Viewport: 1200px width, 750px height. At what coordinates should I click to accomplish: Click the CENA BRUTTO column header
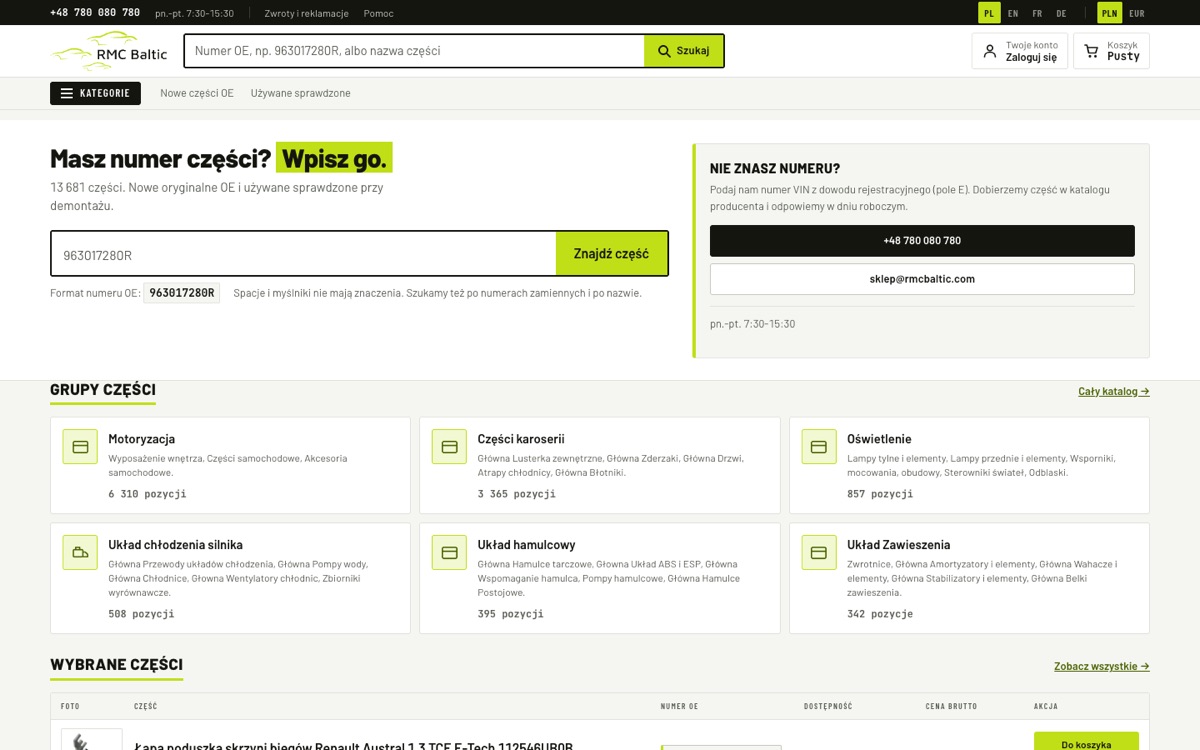(x=951, y=706)
